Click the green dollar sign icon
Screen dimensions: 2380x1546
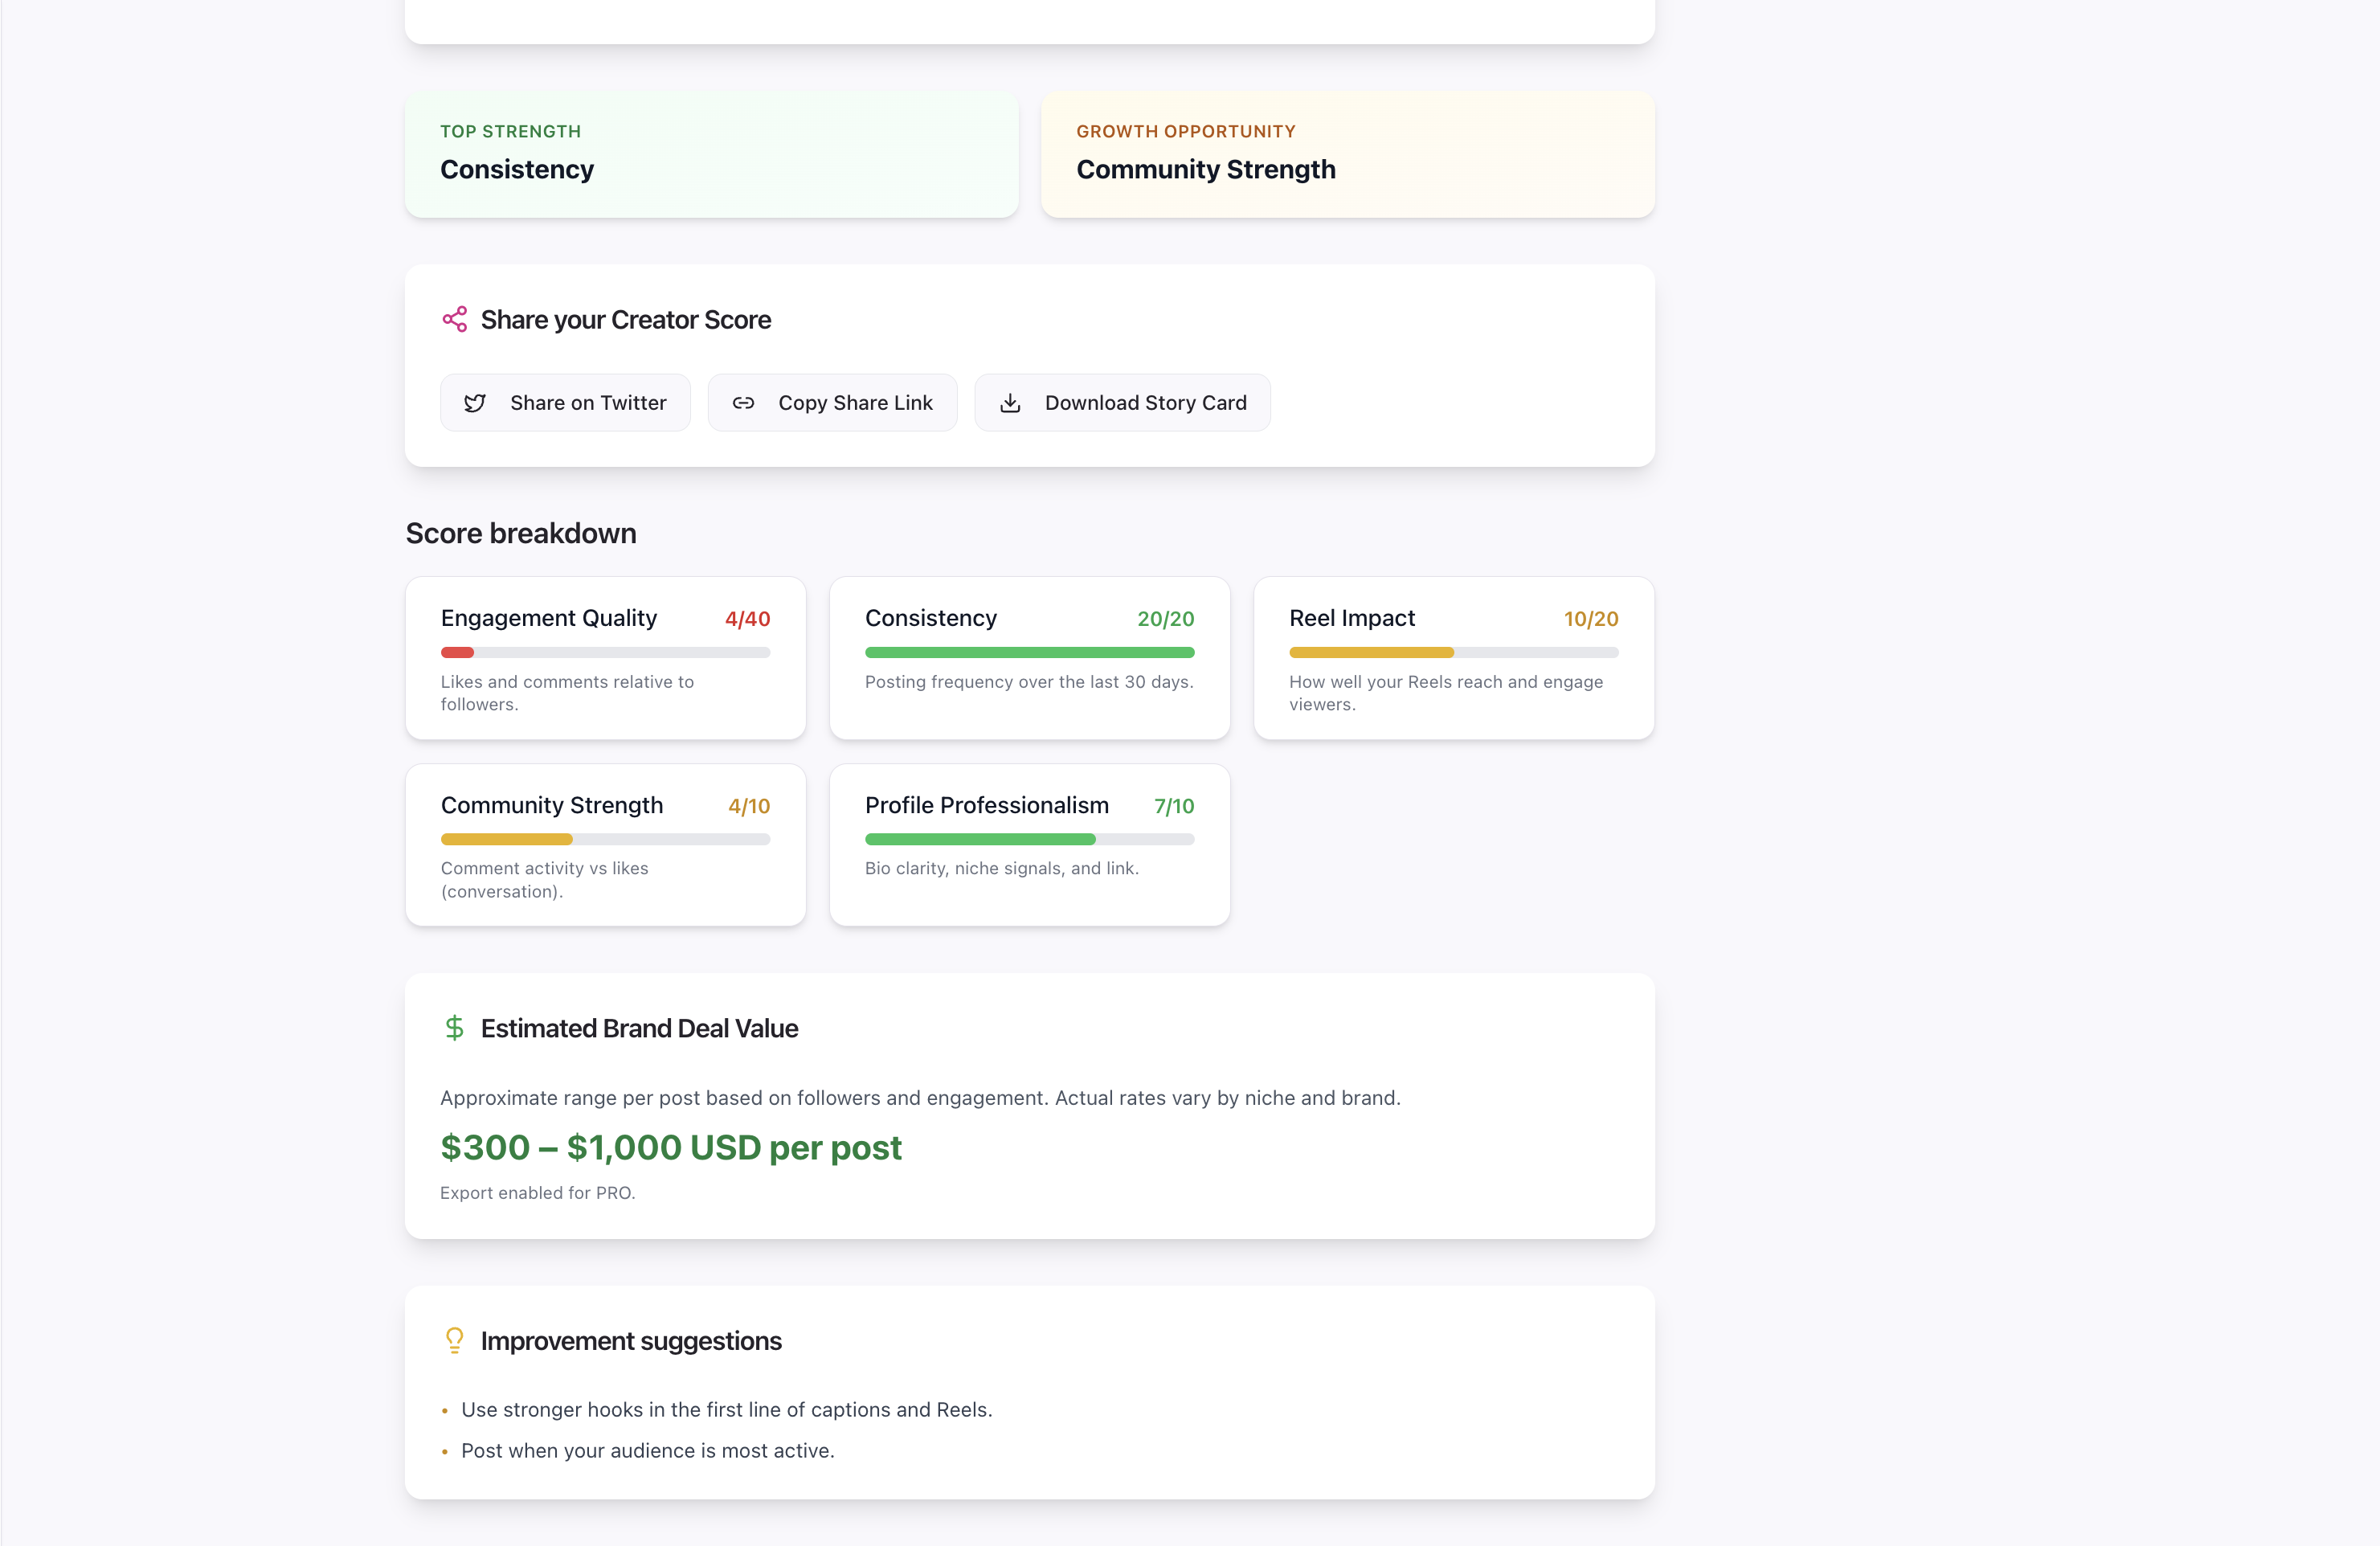point(454,1028)
